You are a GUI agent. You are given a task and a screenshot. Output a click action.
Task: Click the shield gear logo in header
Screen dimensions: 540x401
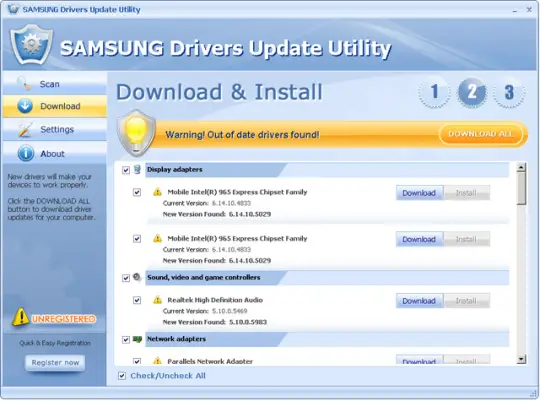coord(31,44)
